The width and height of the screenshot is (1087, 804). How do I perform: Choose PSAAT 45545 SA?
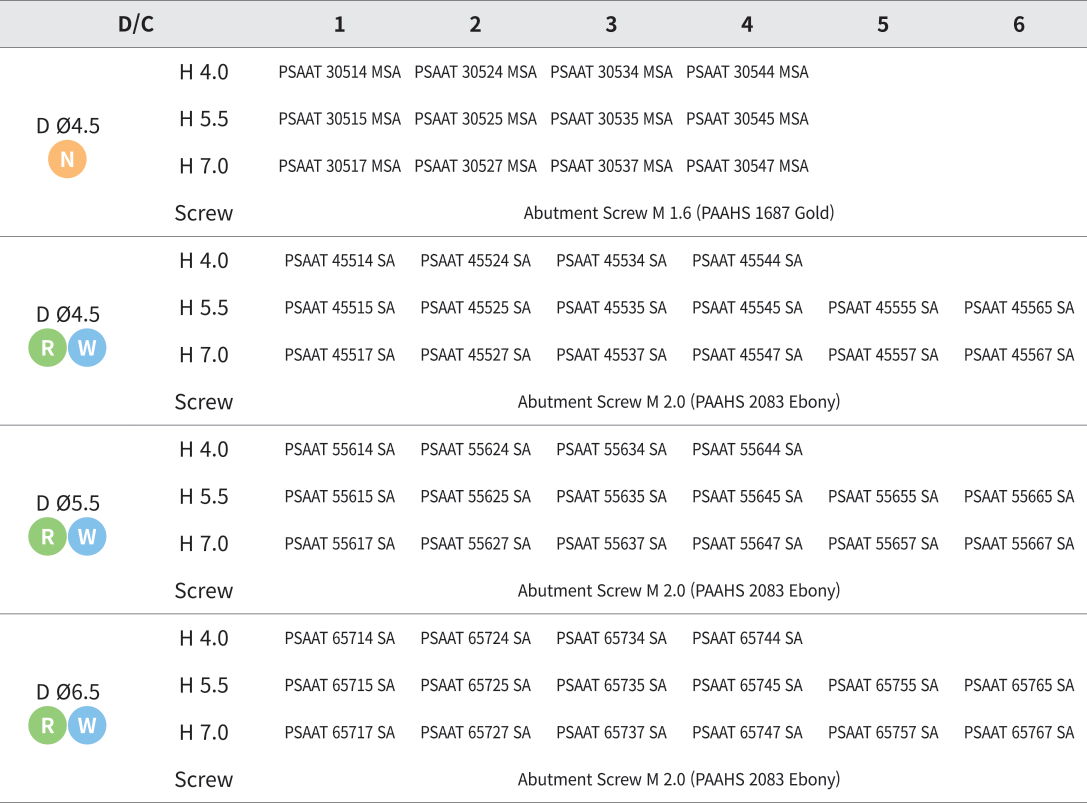click(747, 308)
